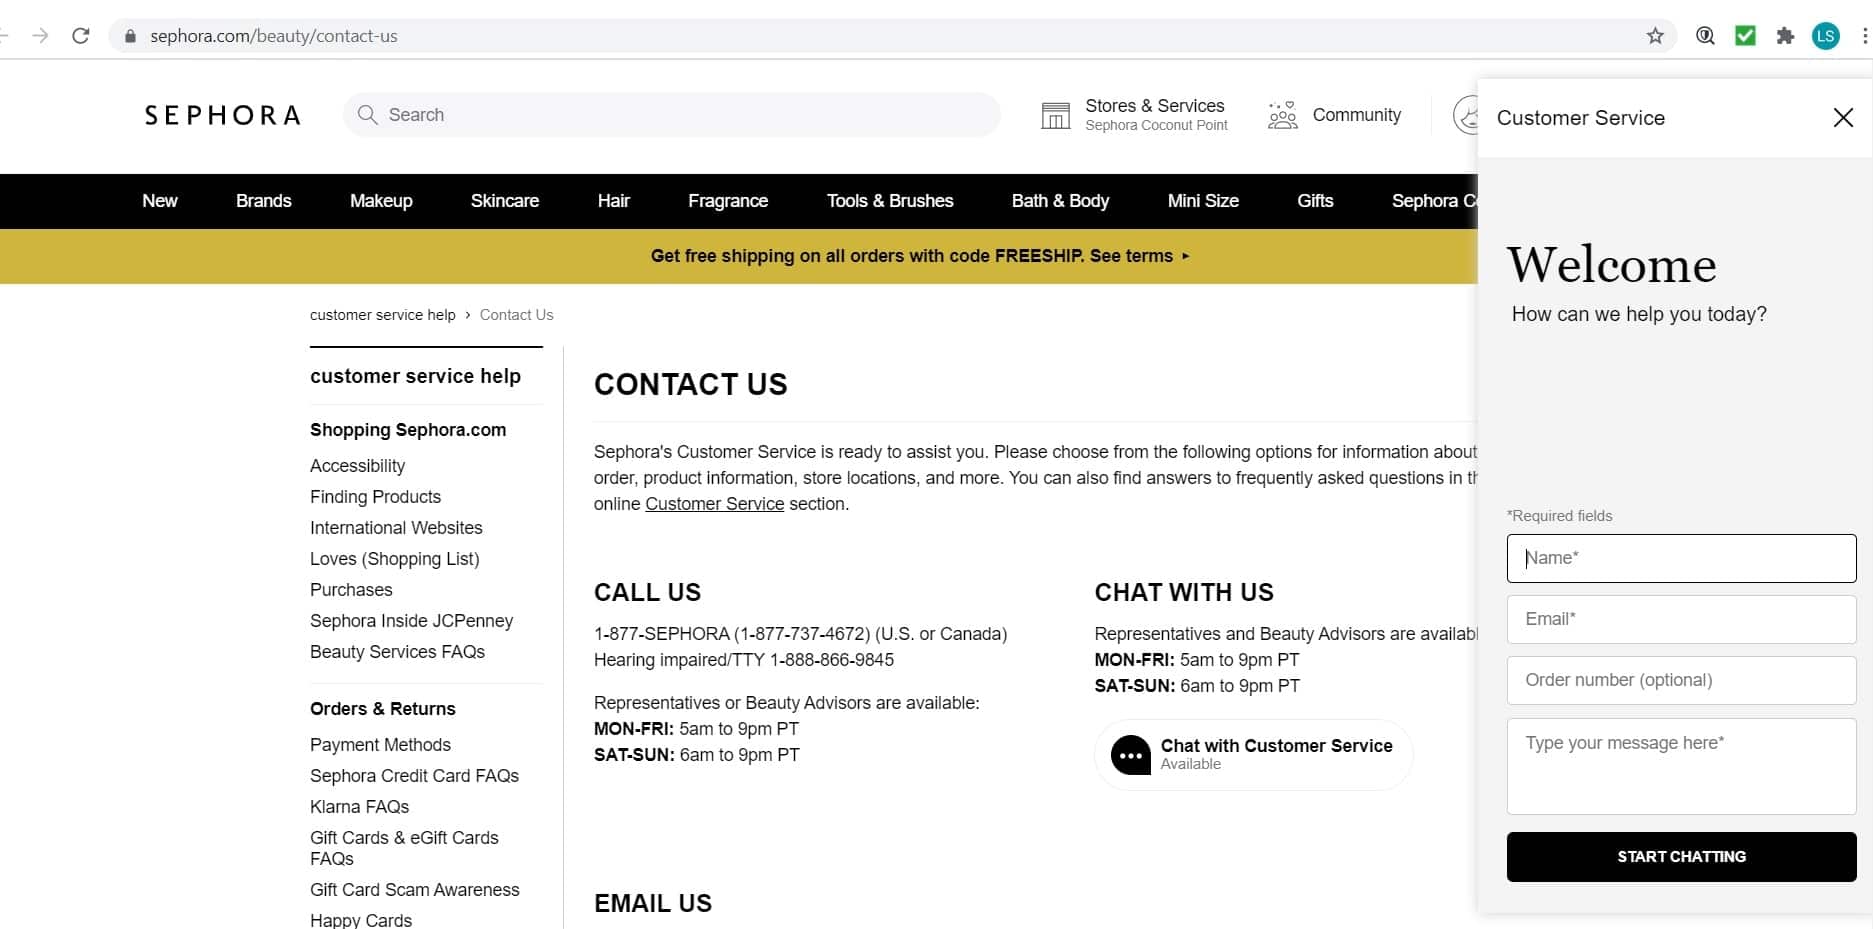Click the EMAIL US heading
Screen dimensions: 1873x929
tap(653, 904)
